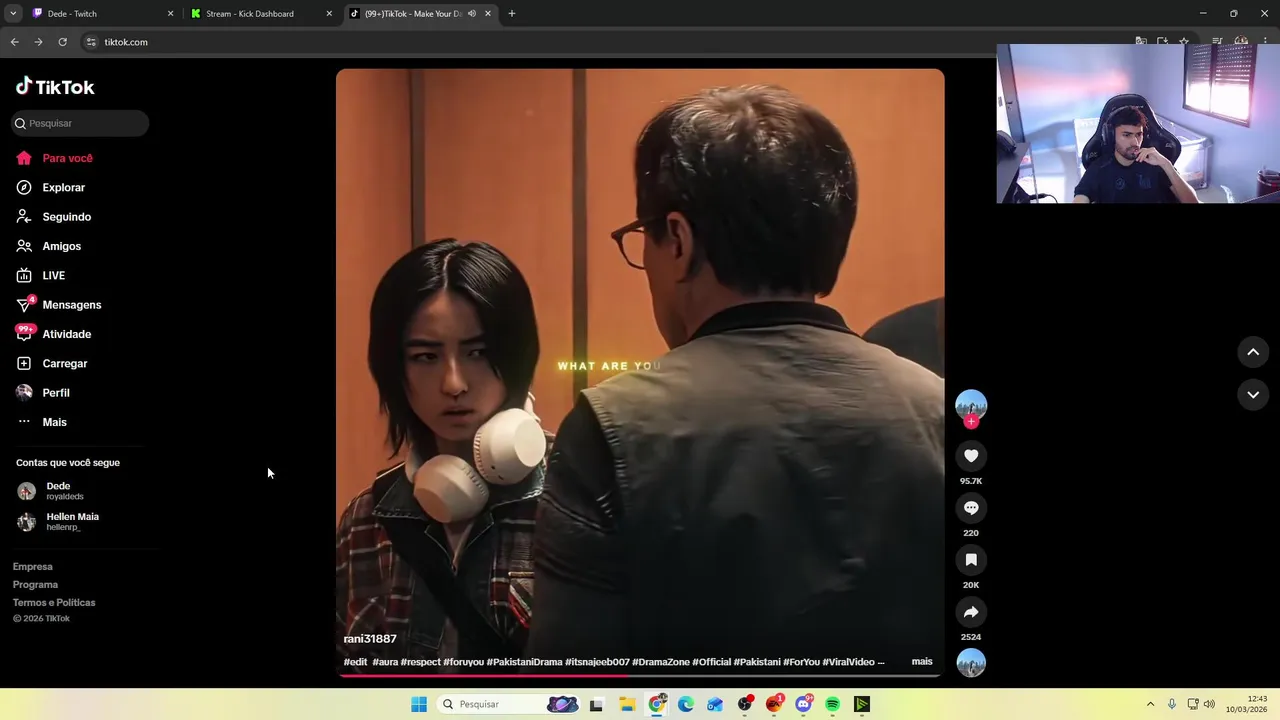The height and width of the screenshot is (720, 1280).
Task: Go to the Seguindo feed
Action: 54,217
